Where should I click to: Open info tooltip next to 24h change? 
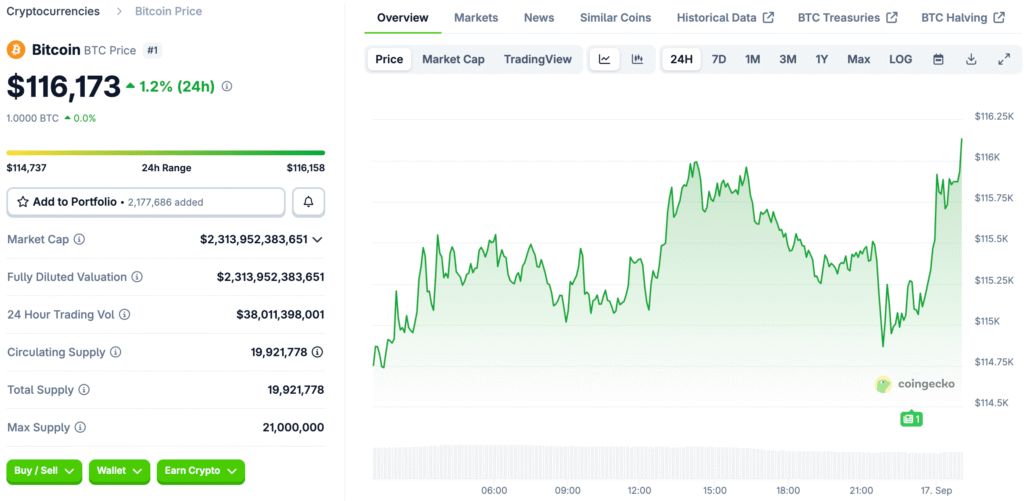tap(227, 86)
